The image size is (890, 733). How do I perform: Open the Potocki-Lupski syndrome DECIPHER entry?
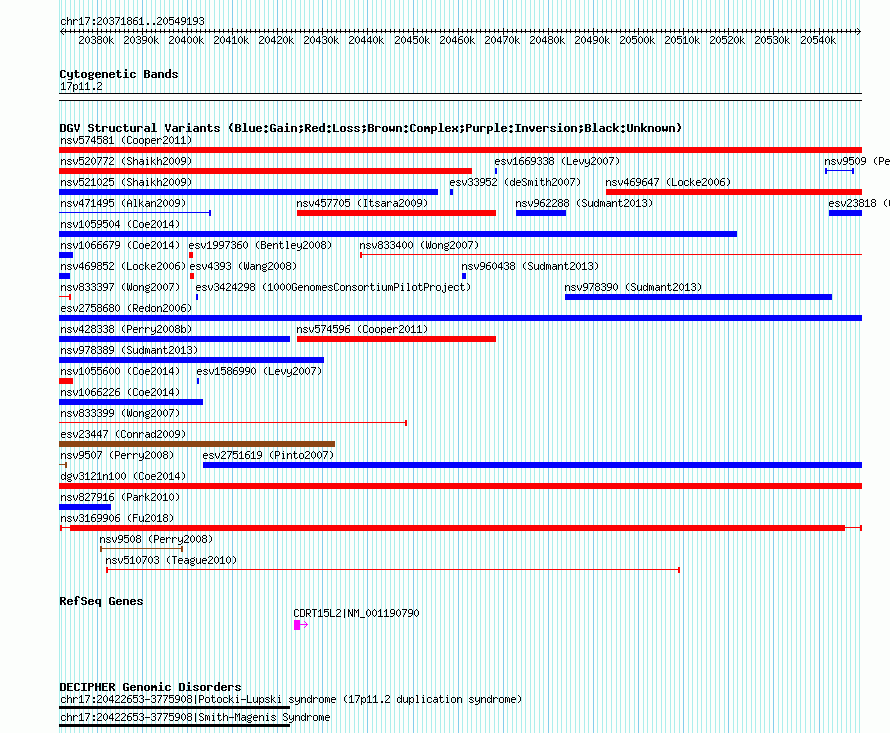(291, 700)
